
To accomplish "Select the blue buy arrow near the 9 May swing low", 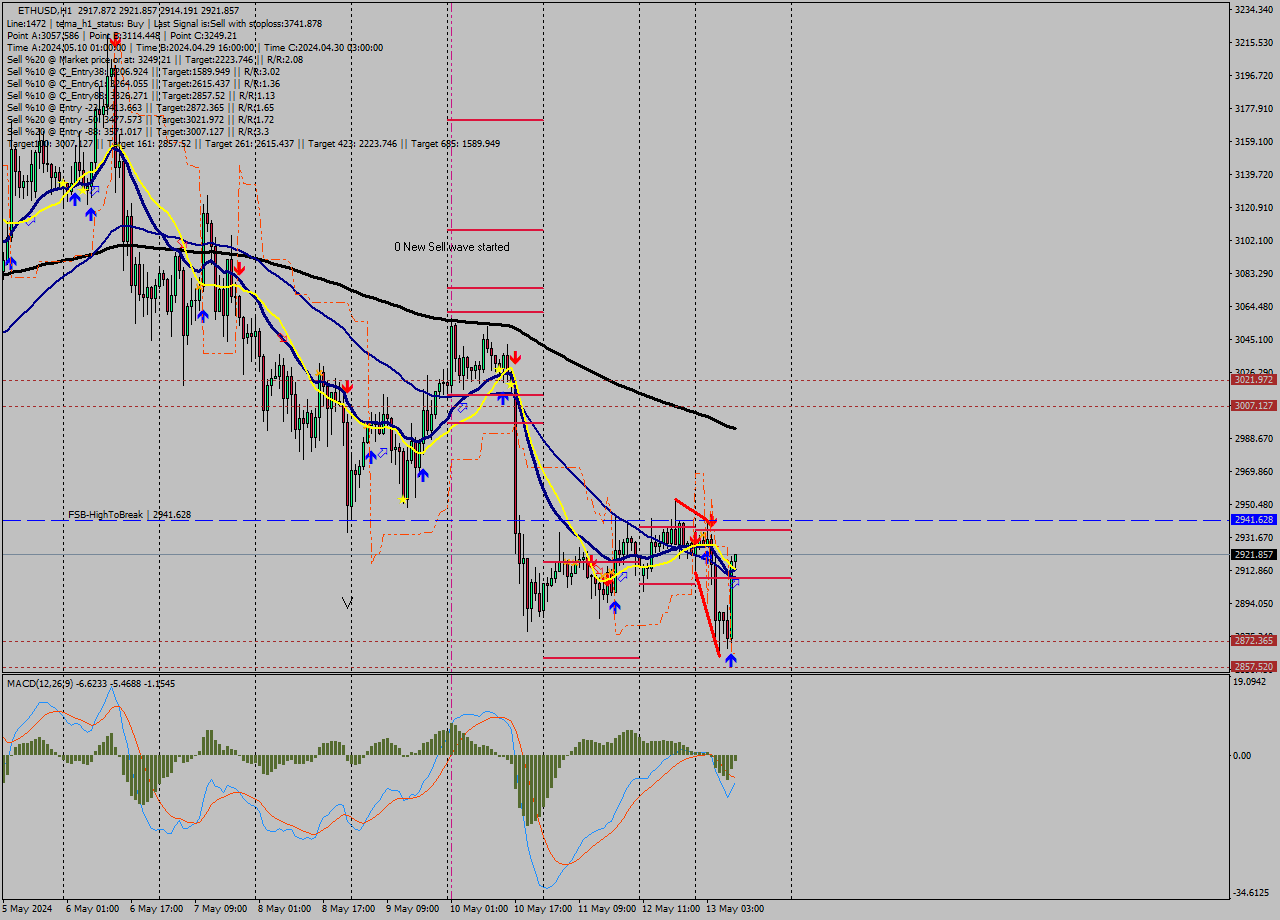I will [421, 475].
